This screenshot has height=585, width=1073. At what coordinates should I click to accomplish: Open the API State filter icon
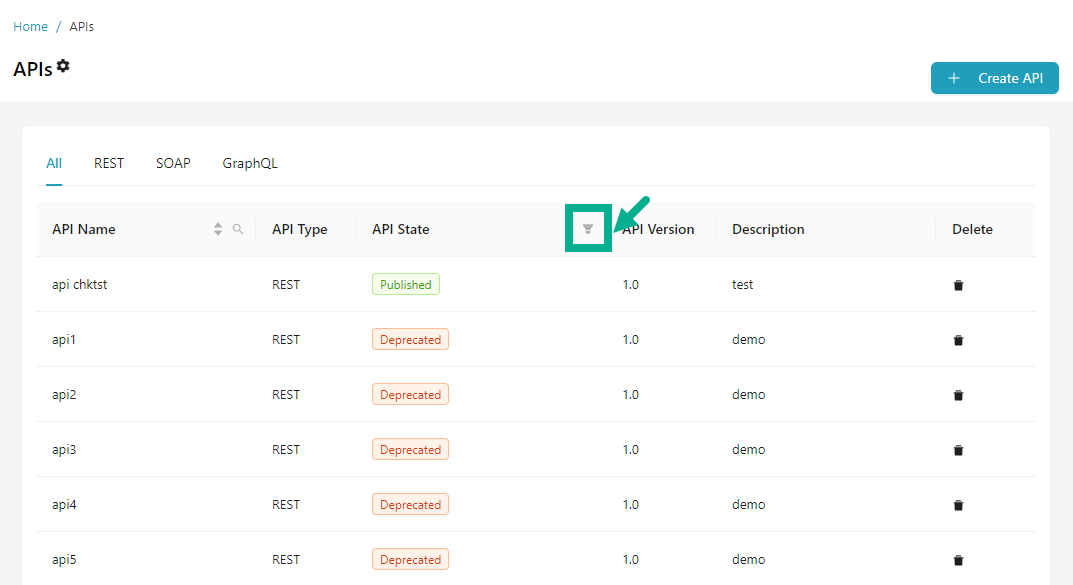pyautogui.click(x=588, y=229)
